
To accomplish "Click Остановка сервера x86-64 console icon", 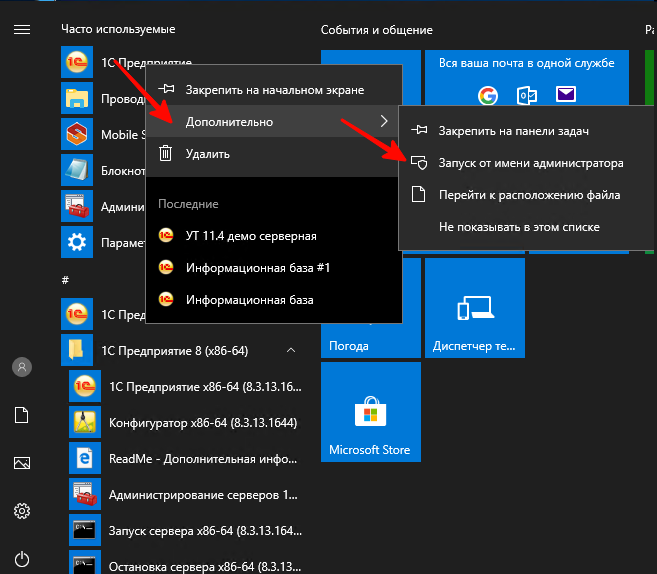I will pyautogui.click(x=85, y=562).
